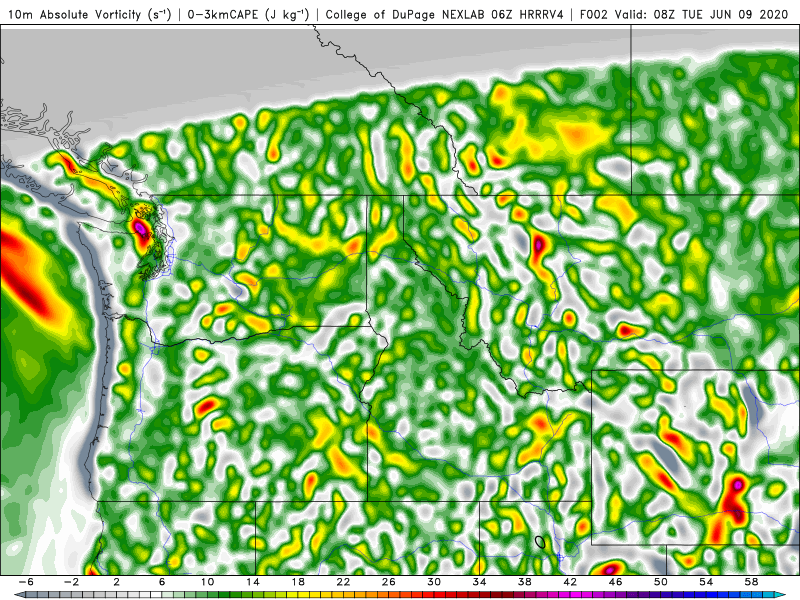This screenshot has width=800, height=600.
Task: Click the '50' color scale label
Action: (661, 582)
